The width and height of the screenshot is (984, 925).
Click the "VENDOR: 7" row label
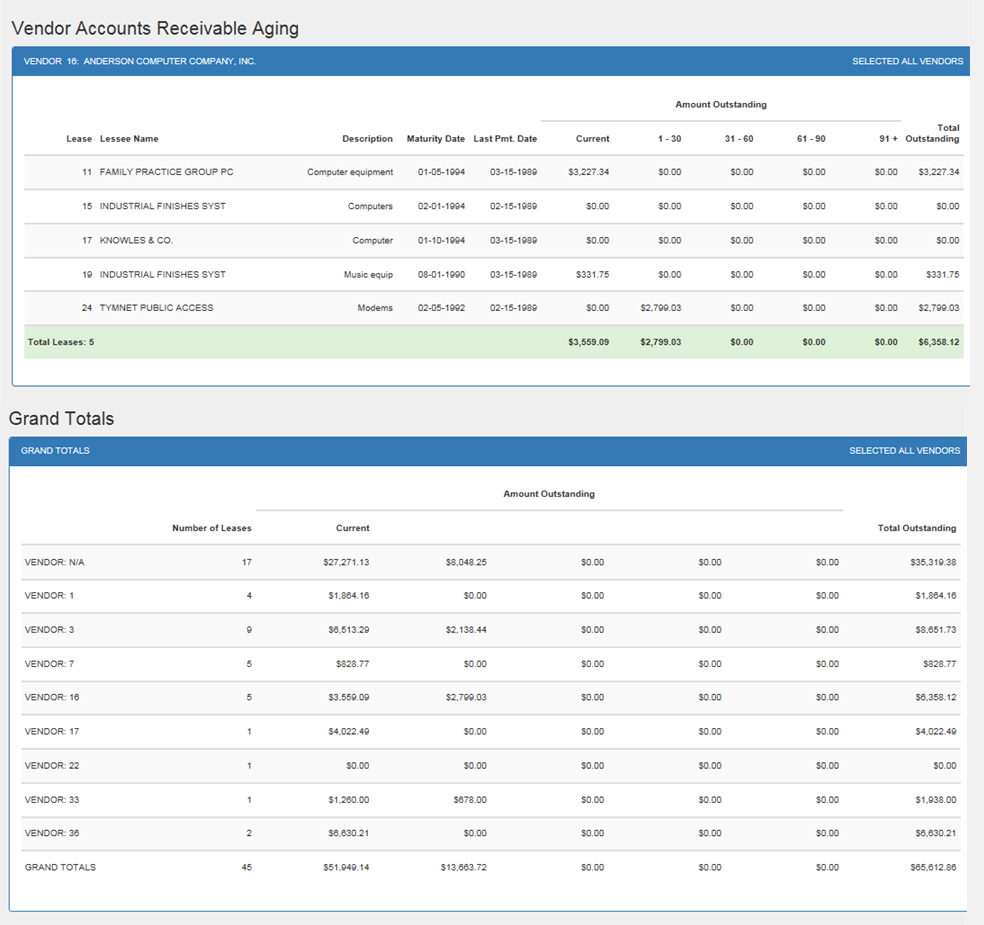49,664
